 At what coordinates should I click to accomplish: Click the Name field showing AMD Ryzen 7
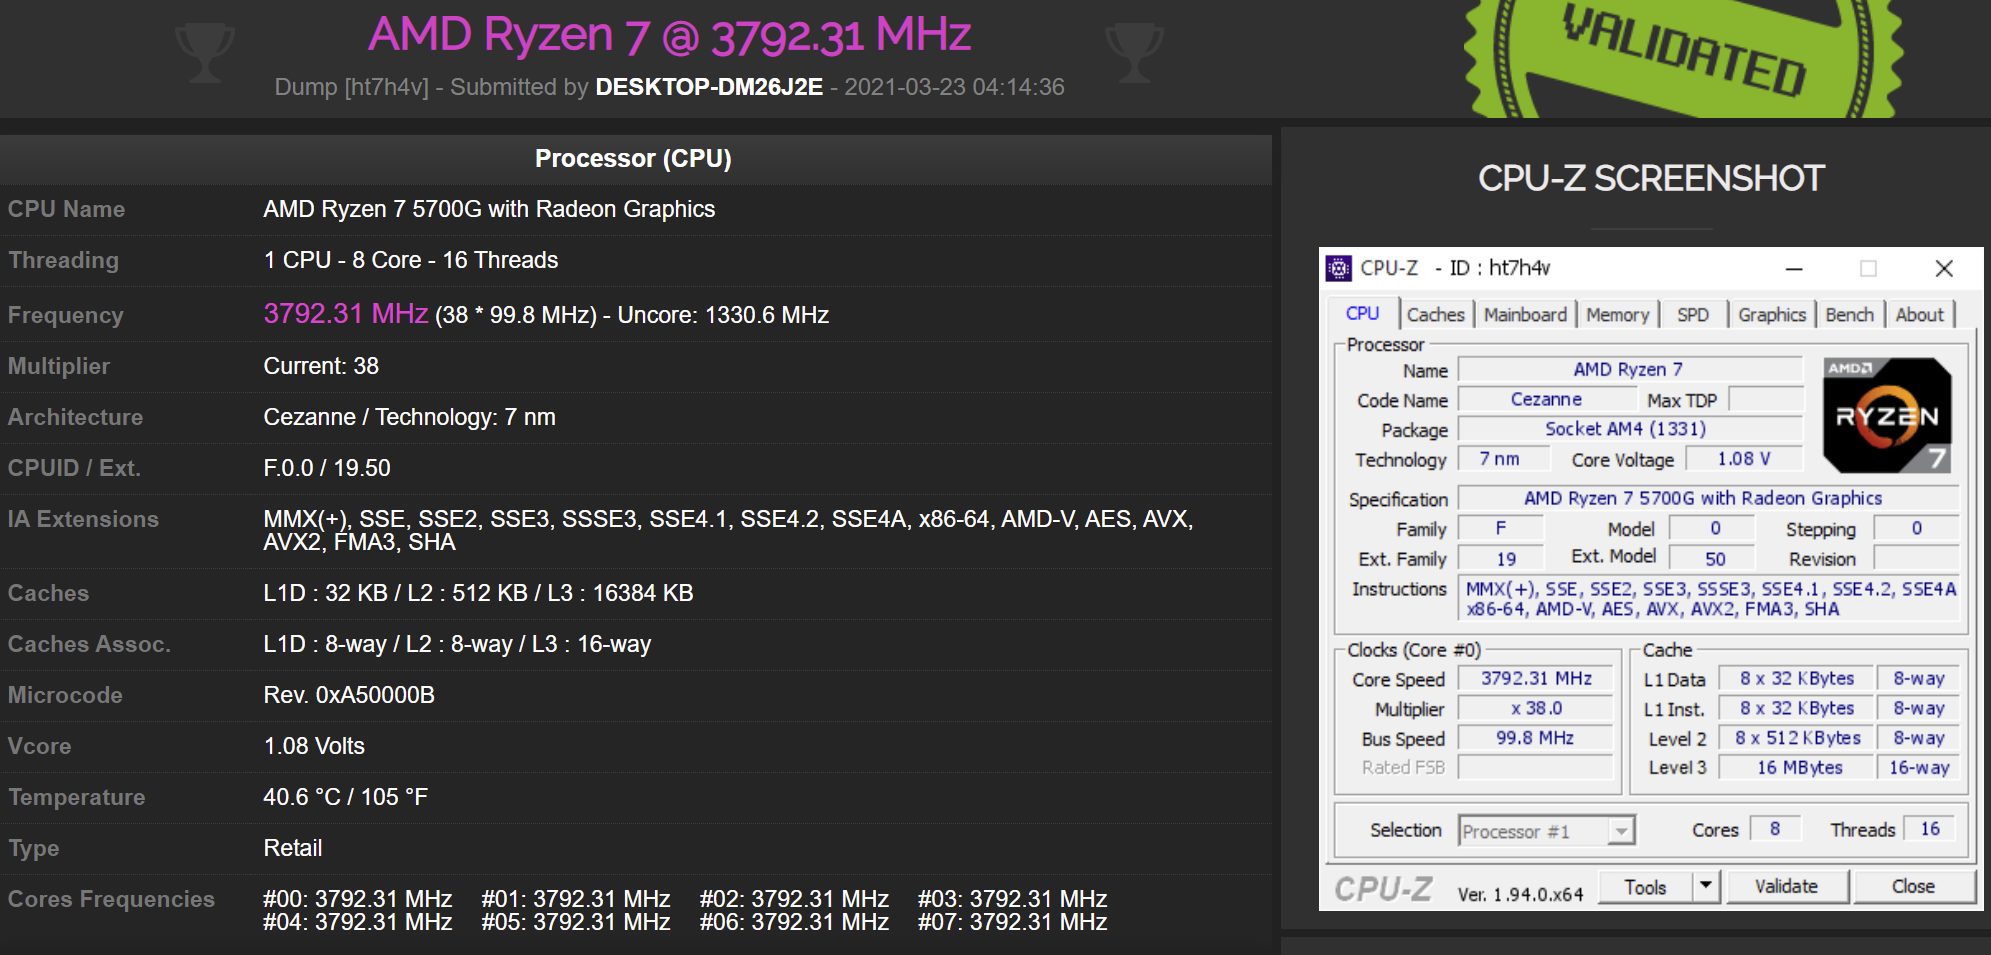(1630, 370)
